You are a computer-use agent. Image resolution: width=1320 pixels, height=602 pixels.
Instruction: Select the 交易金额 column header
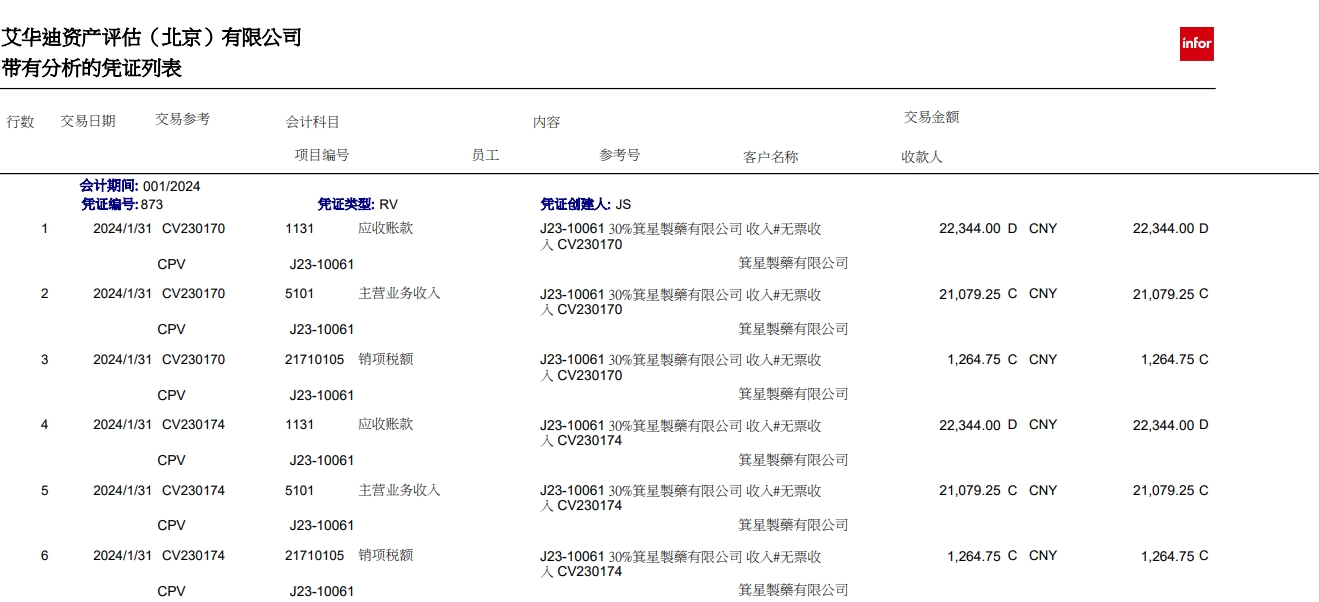931,117
